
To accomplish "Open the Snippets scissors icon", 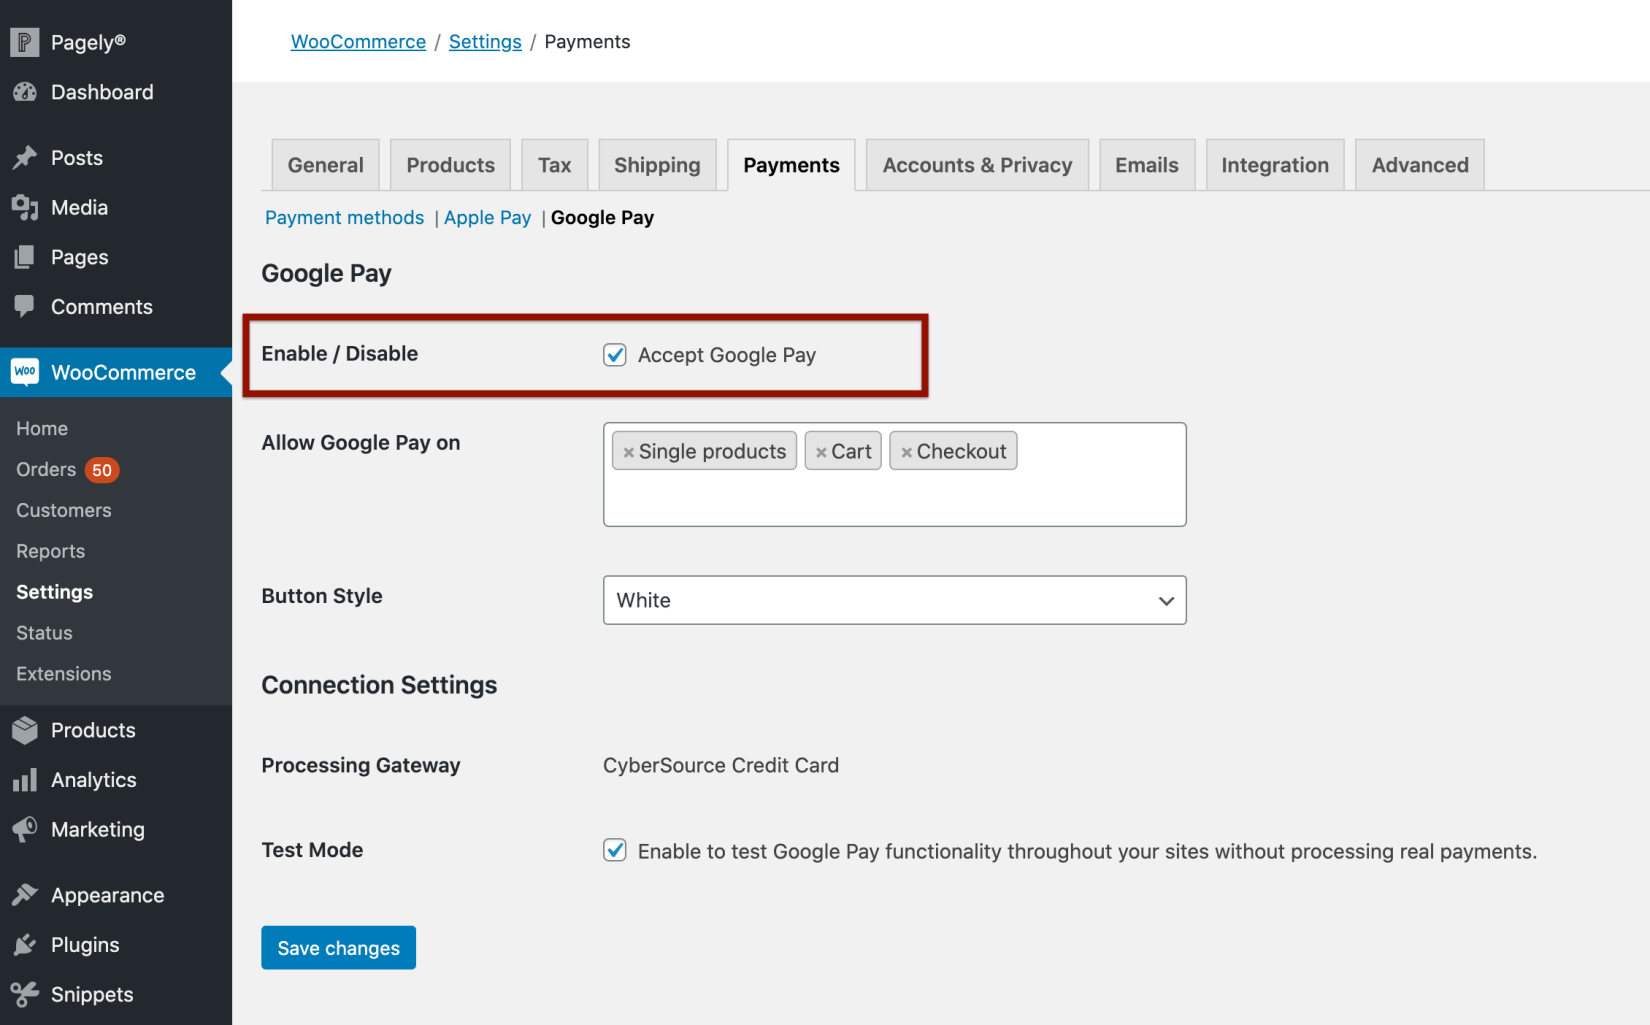I will click(25, 994).
